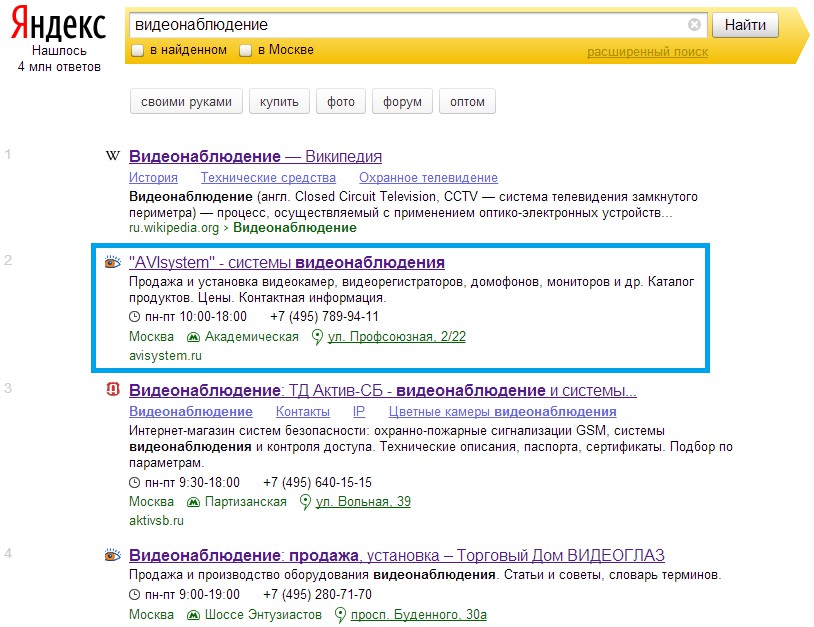Image resolution: width=814 pixels, height=627 pixels.
Task: Open the ул. Профсоюзная, 2/22 address
Action: (x=397, y=337)
